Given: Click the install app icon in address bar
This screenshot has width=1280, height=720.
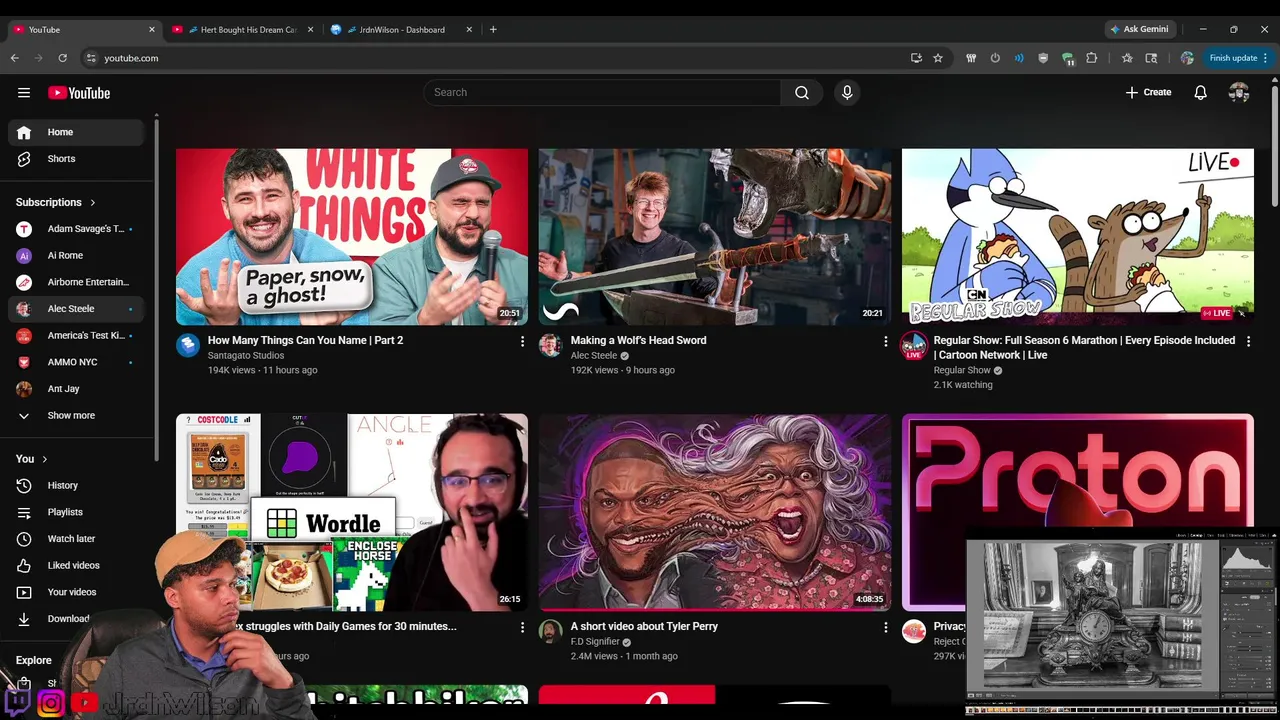Looking at the screenshot, I should (916, 58).
